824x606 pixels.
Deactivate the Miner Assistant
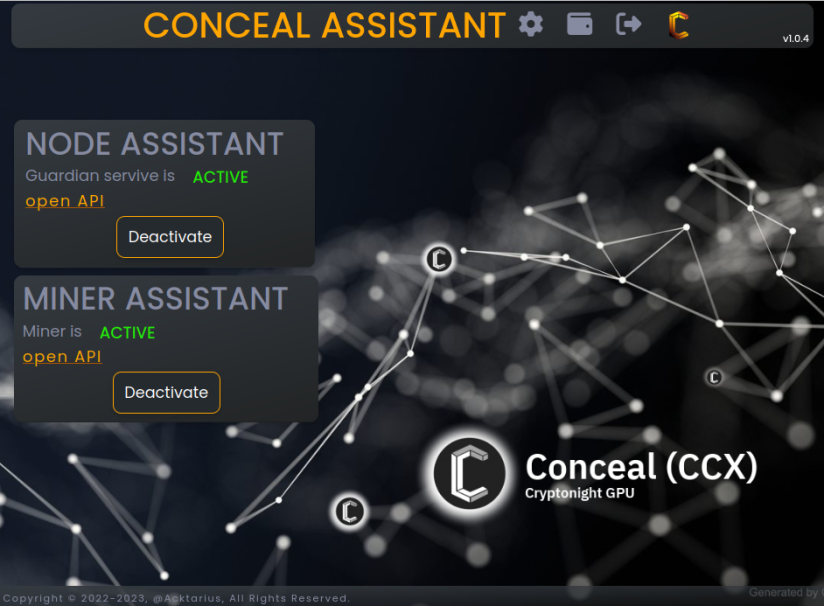coord(167,393)
